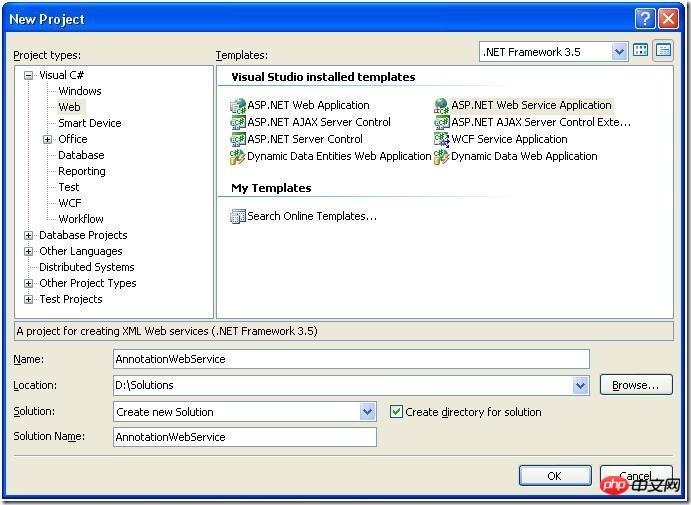Image resolution: width=691 pixels, height=505 pixels.
Task: Select Distributed Systems in project types
Action: [86, 267]
